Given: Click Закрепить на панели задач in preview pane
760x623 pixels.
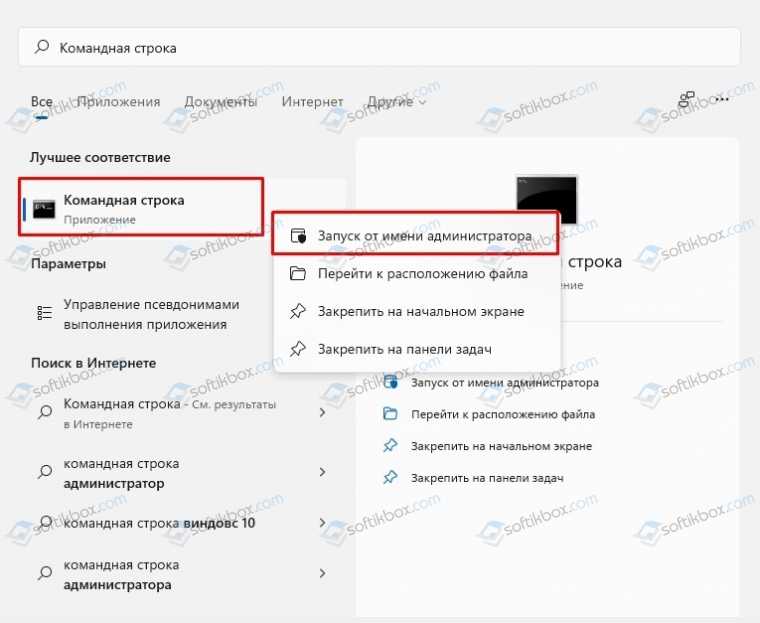Looking at the screenshot, I should (x=487, y=478).
